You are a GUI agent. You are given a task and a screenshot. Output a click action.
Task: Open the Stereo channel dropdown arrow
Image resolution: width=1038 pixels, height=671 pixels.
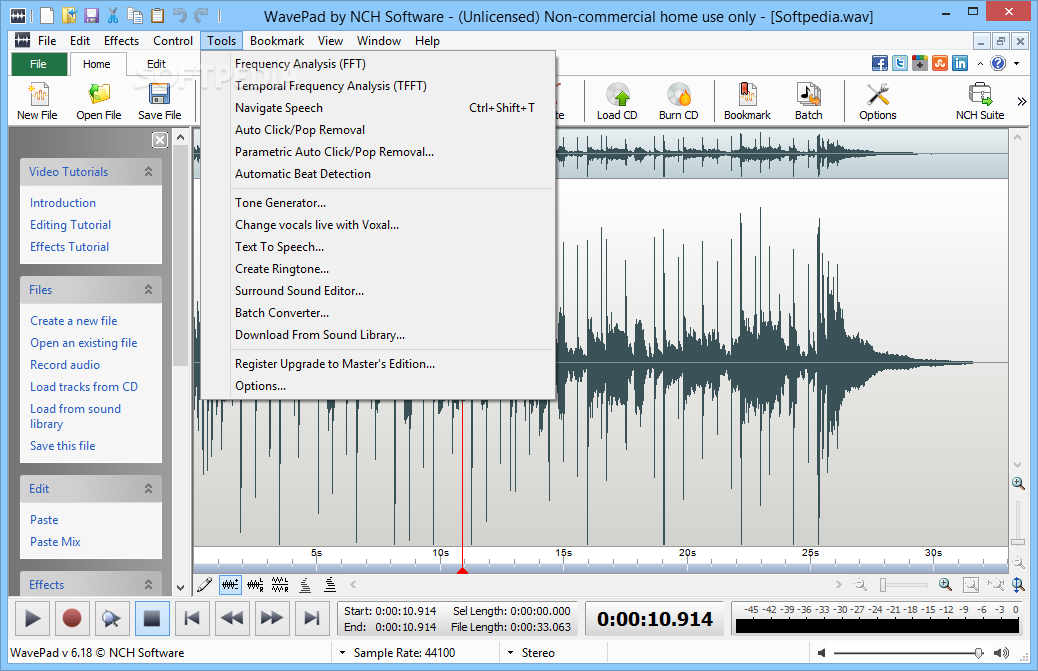point(510,653)
